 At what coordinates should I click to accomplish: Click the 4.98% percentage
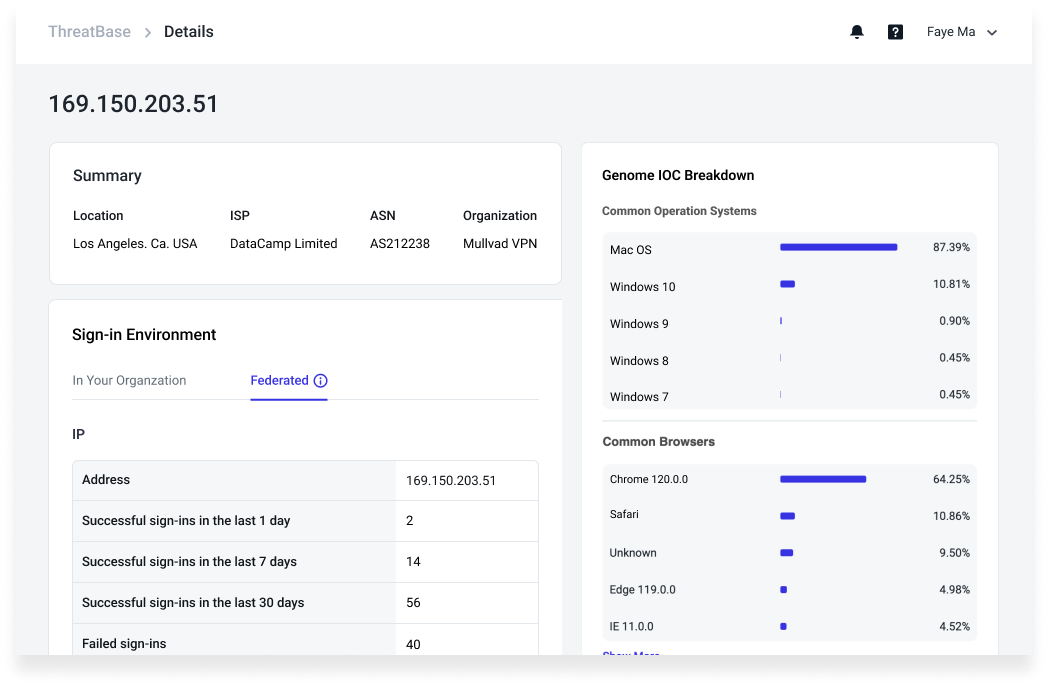[954, 589]
